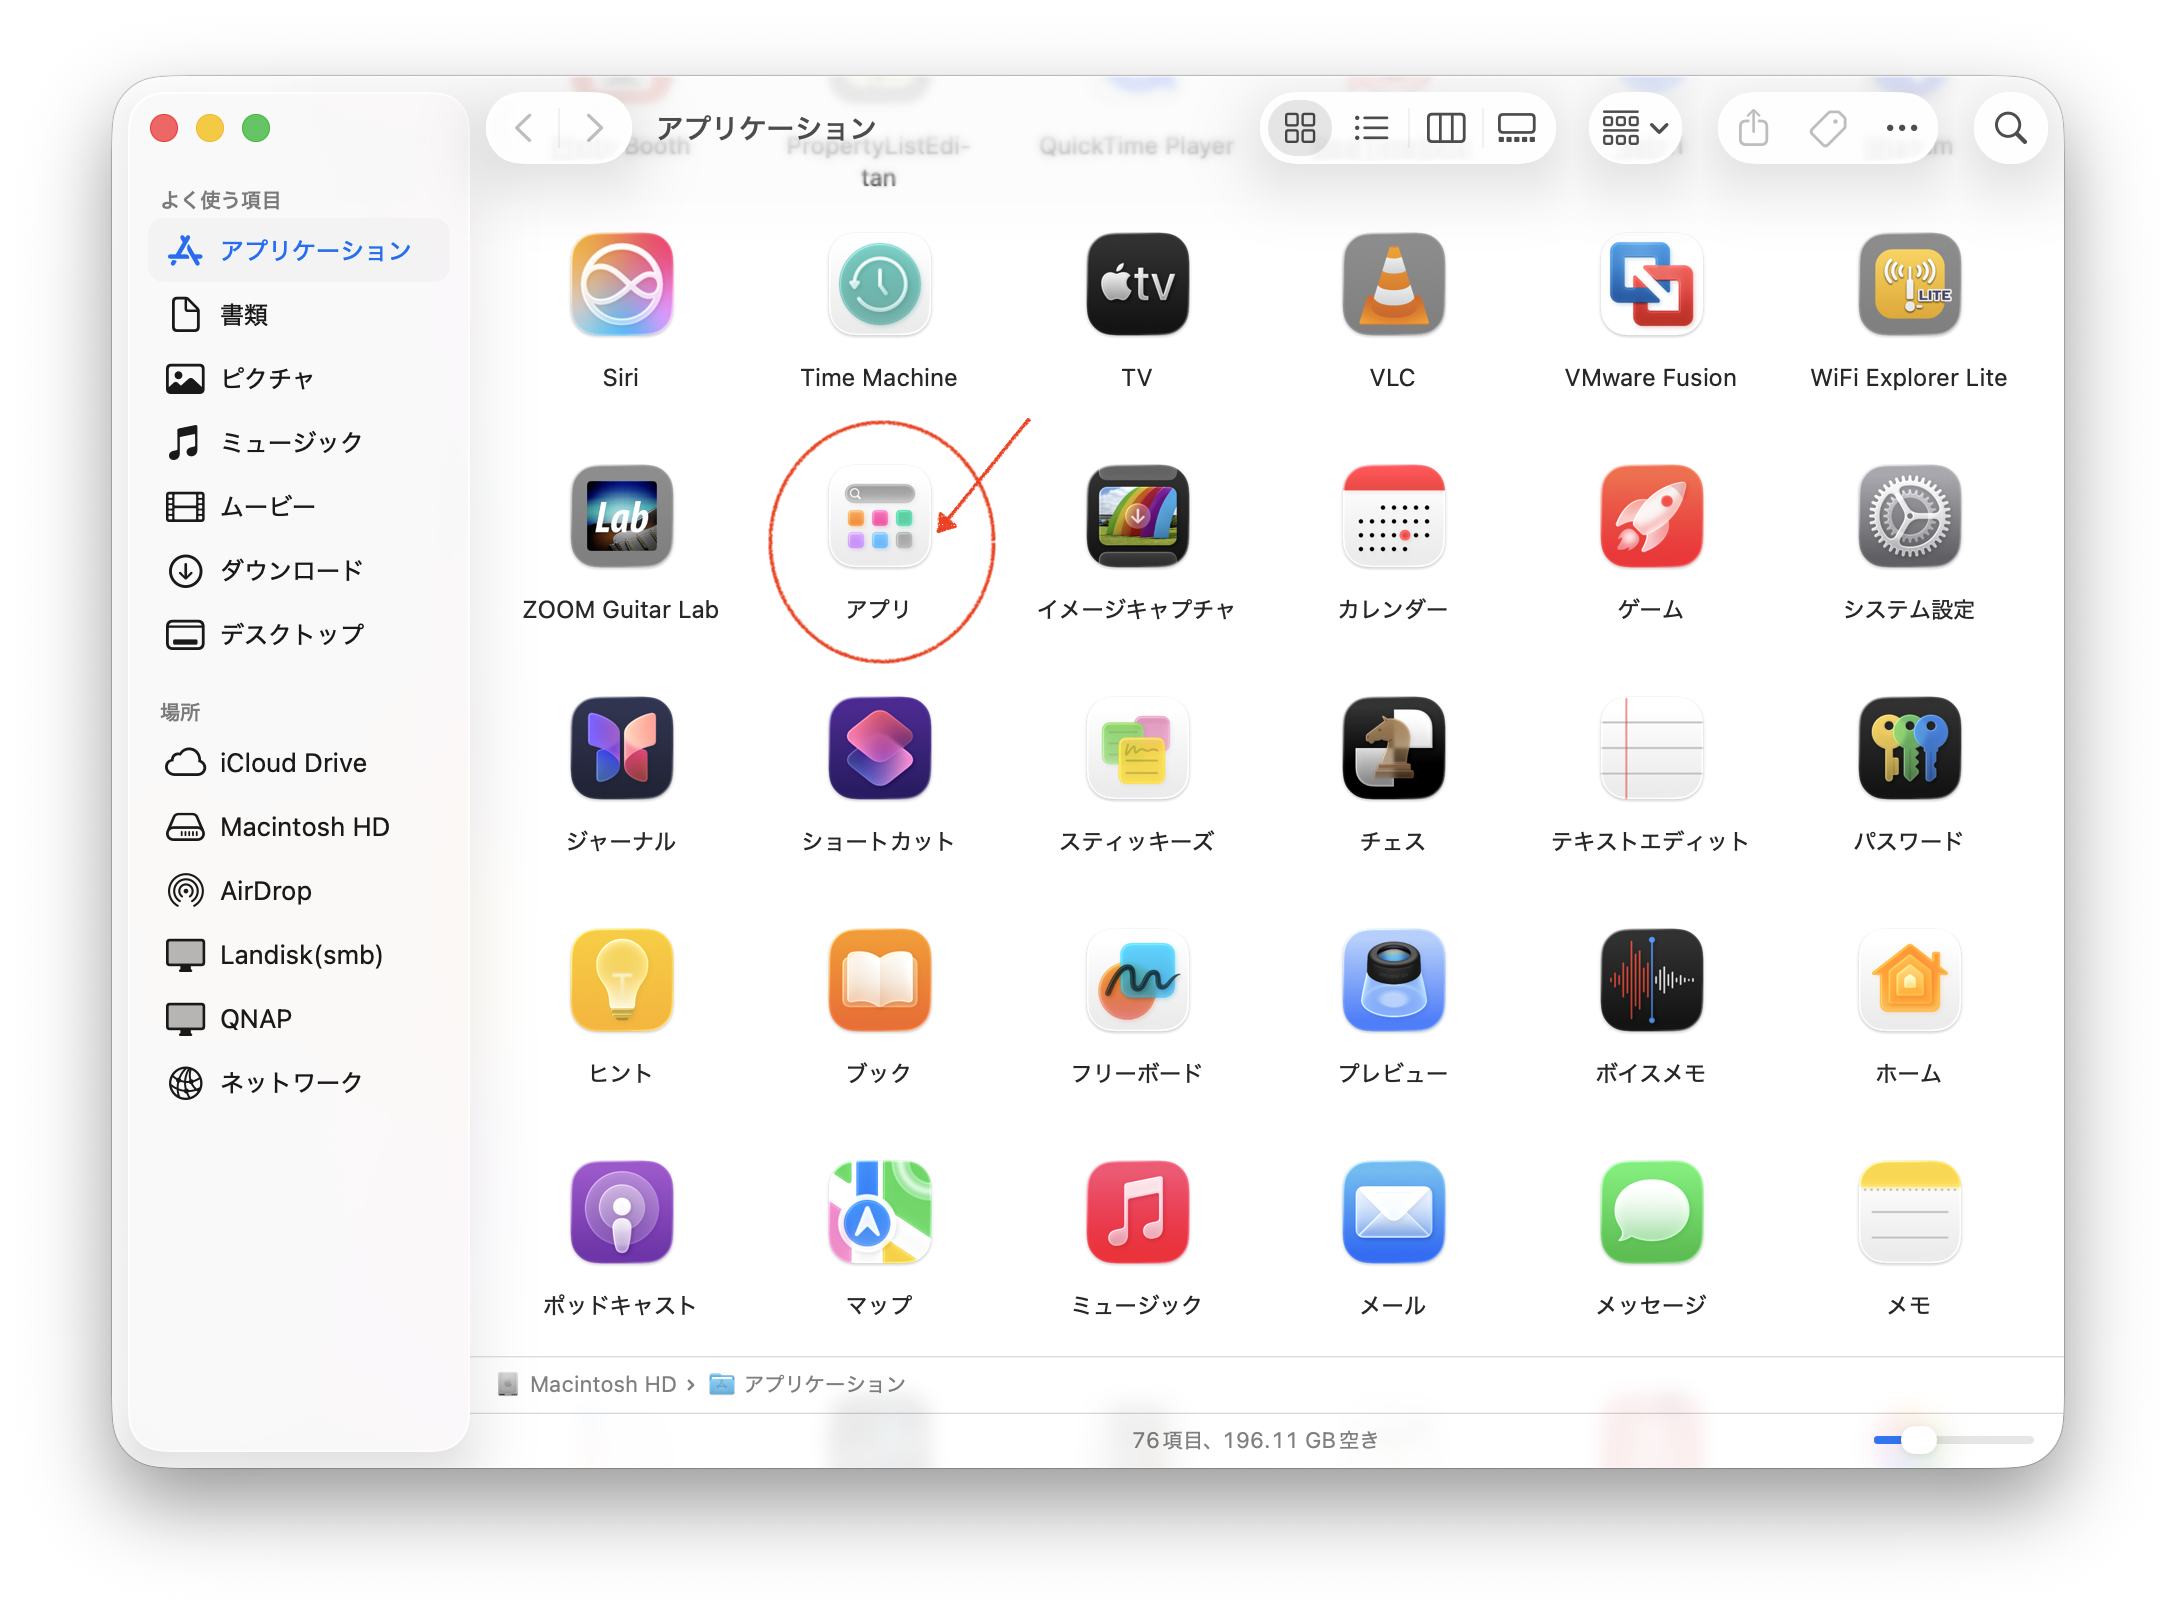Open ダウンロード in the sidebar
The image size is (2176, 1616).
(290, 571)
